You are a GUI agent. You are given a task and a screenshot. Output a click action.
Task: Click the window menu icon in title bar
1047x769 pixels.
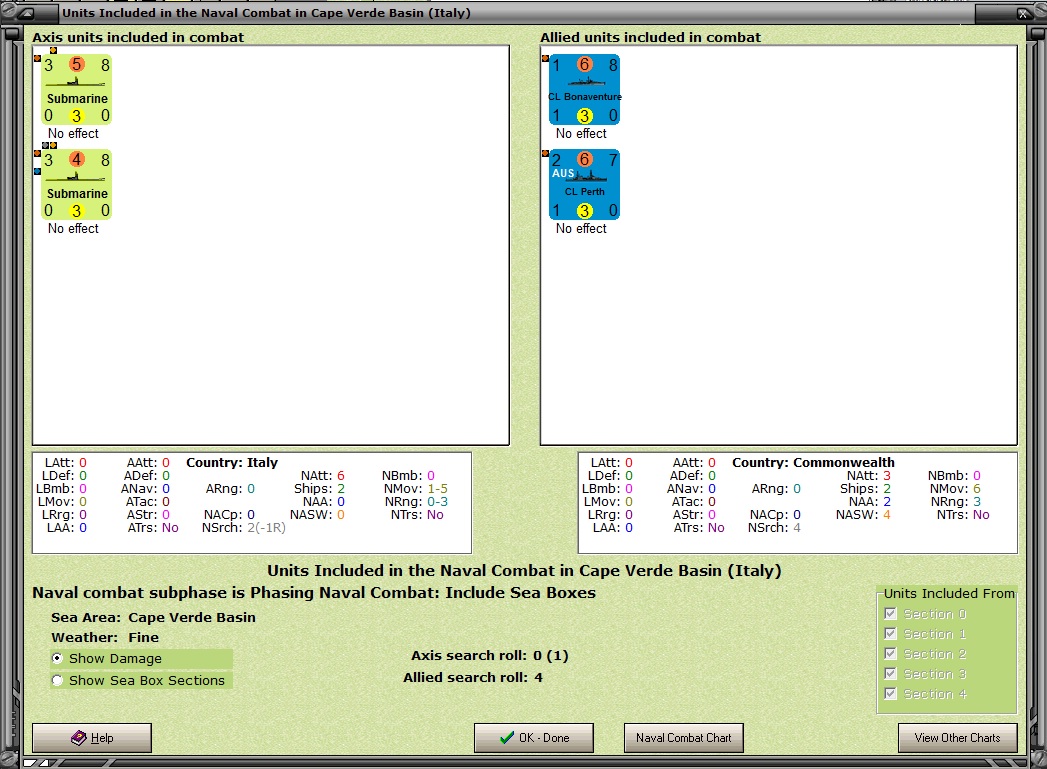pos(26,13)
